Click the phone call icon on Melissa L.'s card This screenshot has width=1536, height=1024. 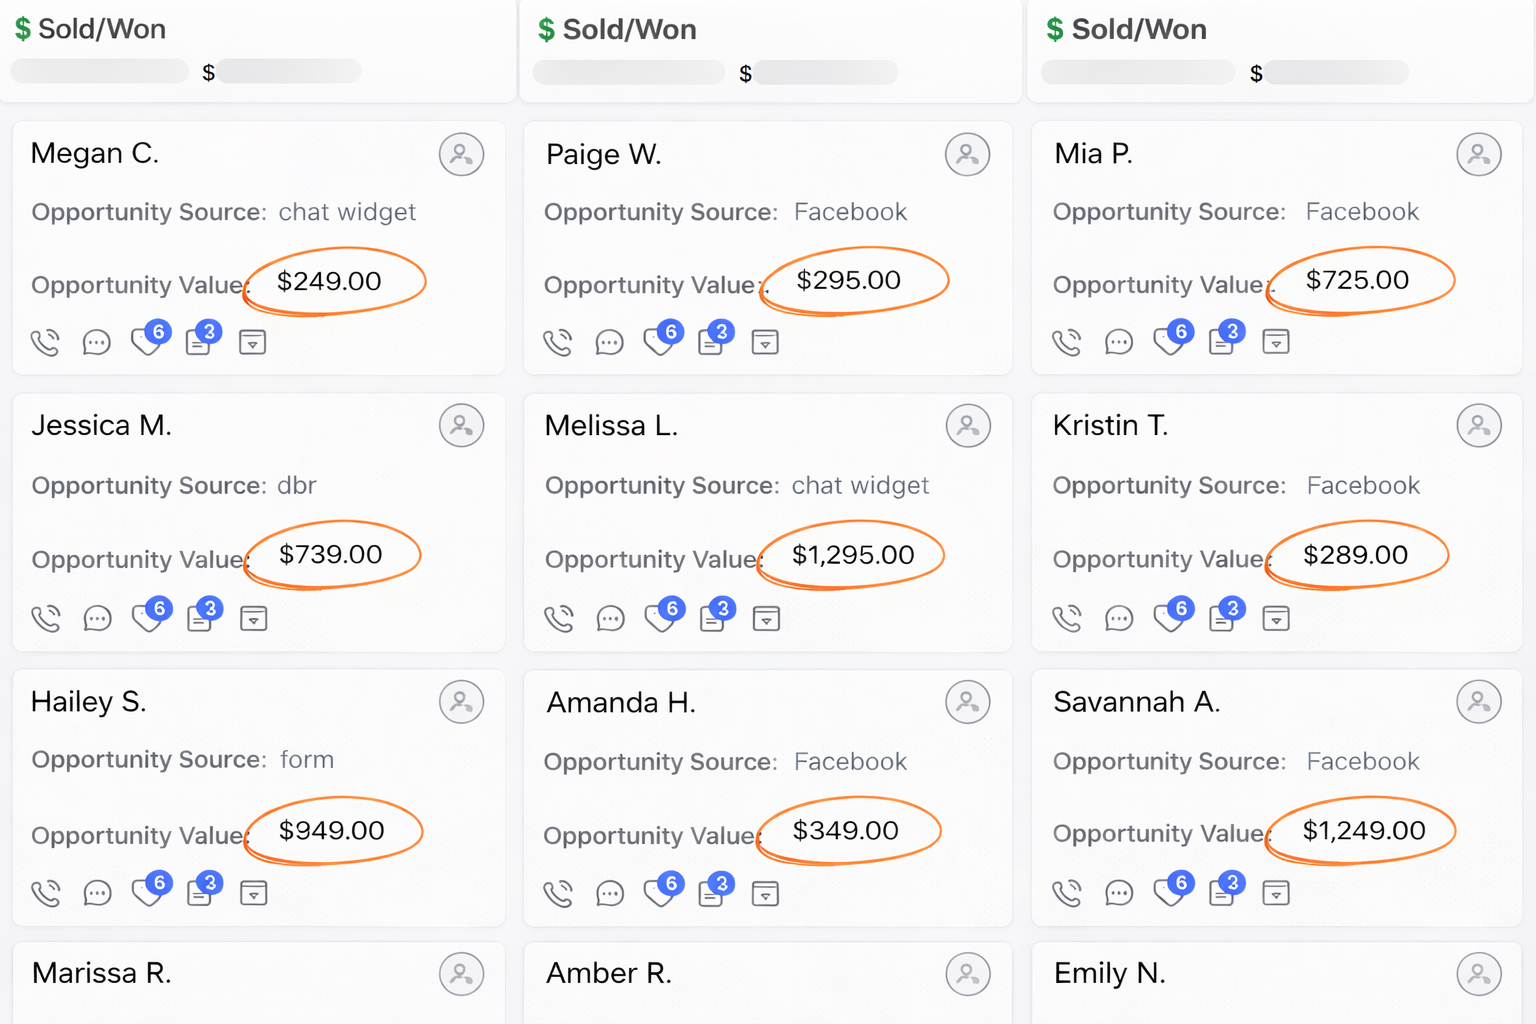(x=559, y=619)
